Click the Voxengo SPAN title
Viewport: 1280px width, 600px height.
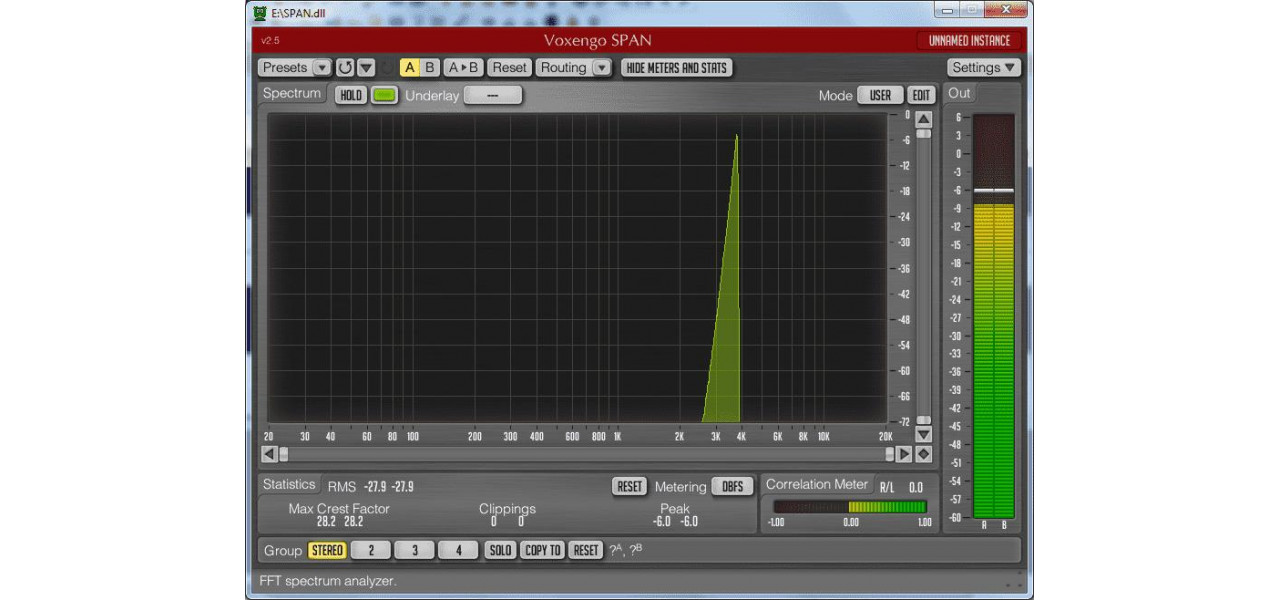(x=596, y=41)
